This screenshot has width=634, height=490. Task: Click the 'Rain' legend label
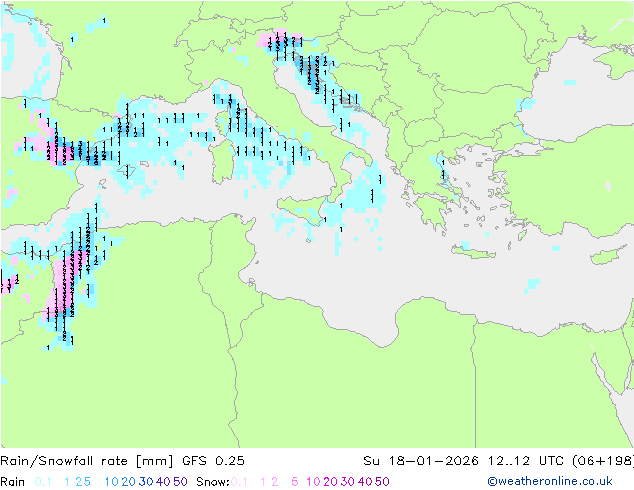(x=13, y=482)
